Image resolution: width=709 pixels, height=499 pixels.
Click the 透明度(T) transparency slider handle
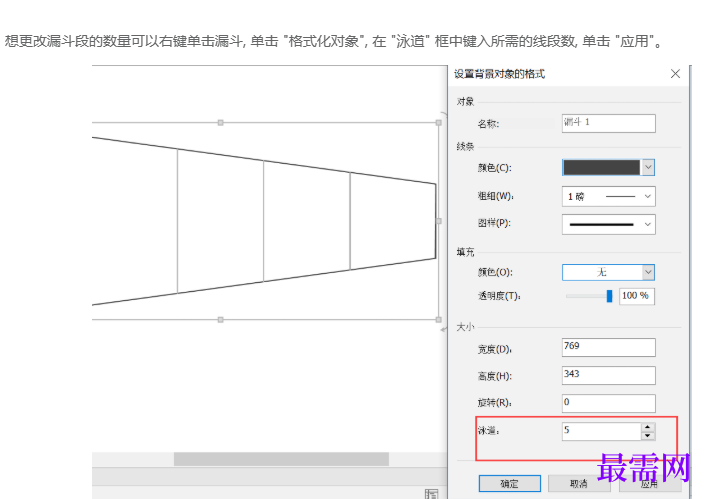coord(609,296)
